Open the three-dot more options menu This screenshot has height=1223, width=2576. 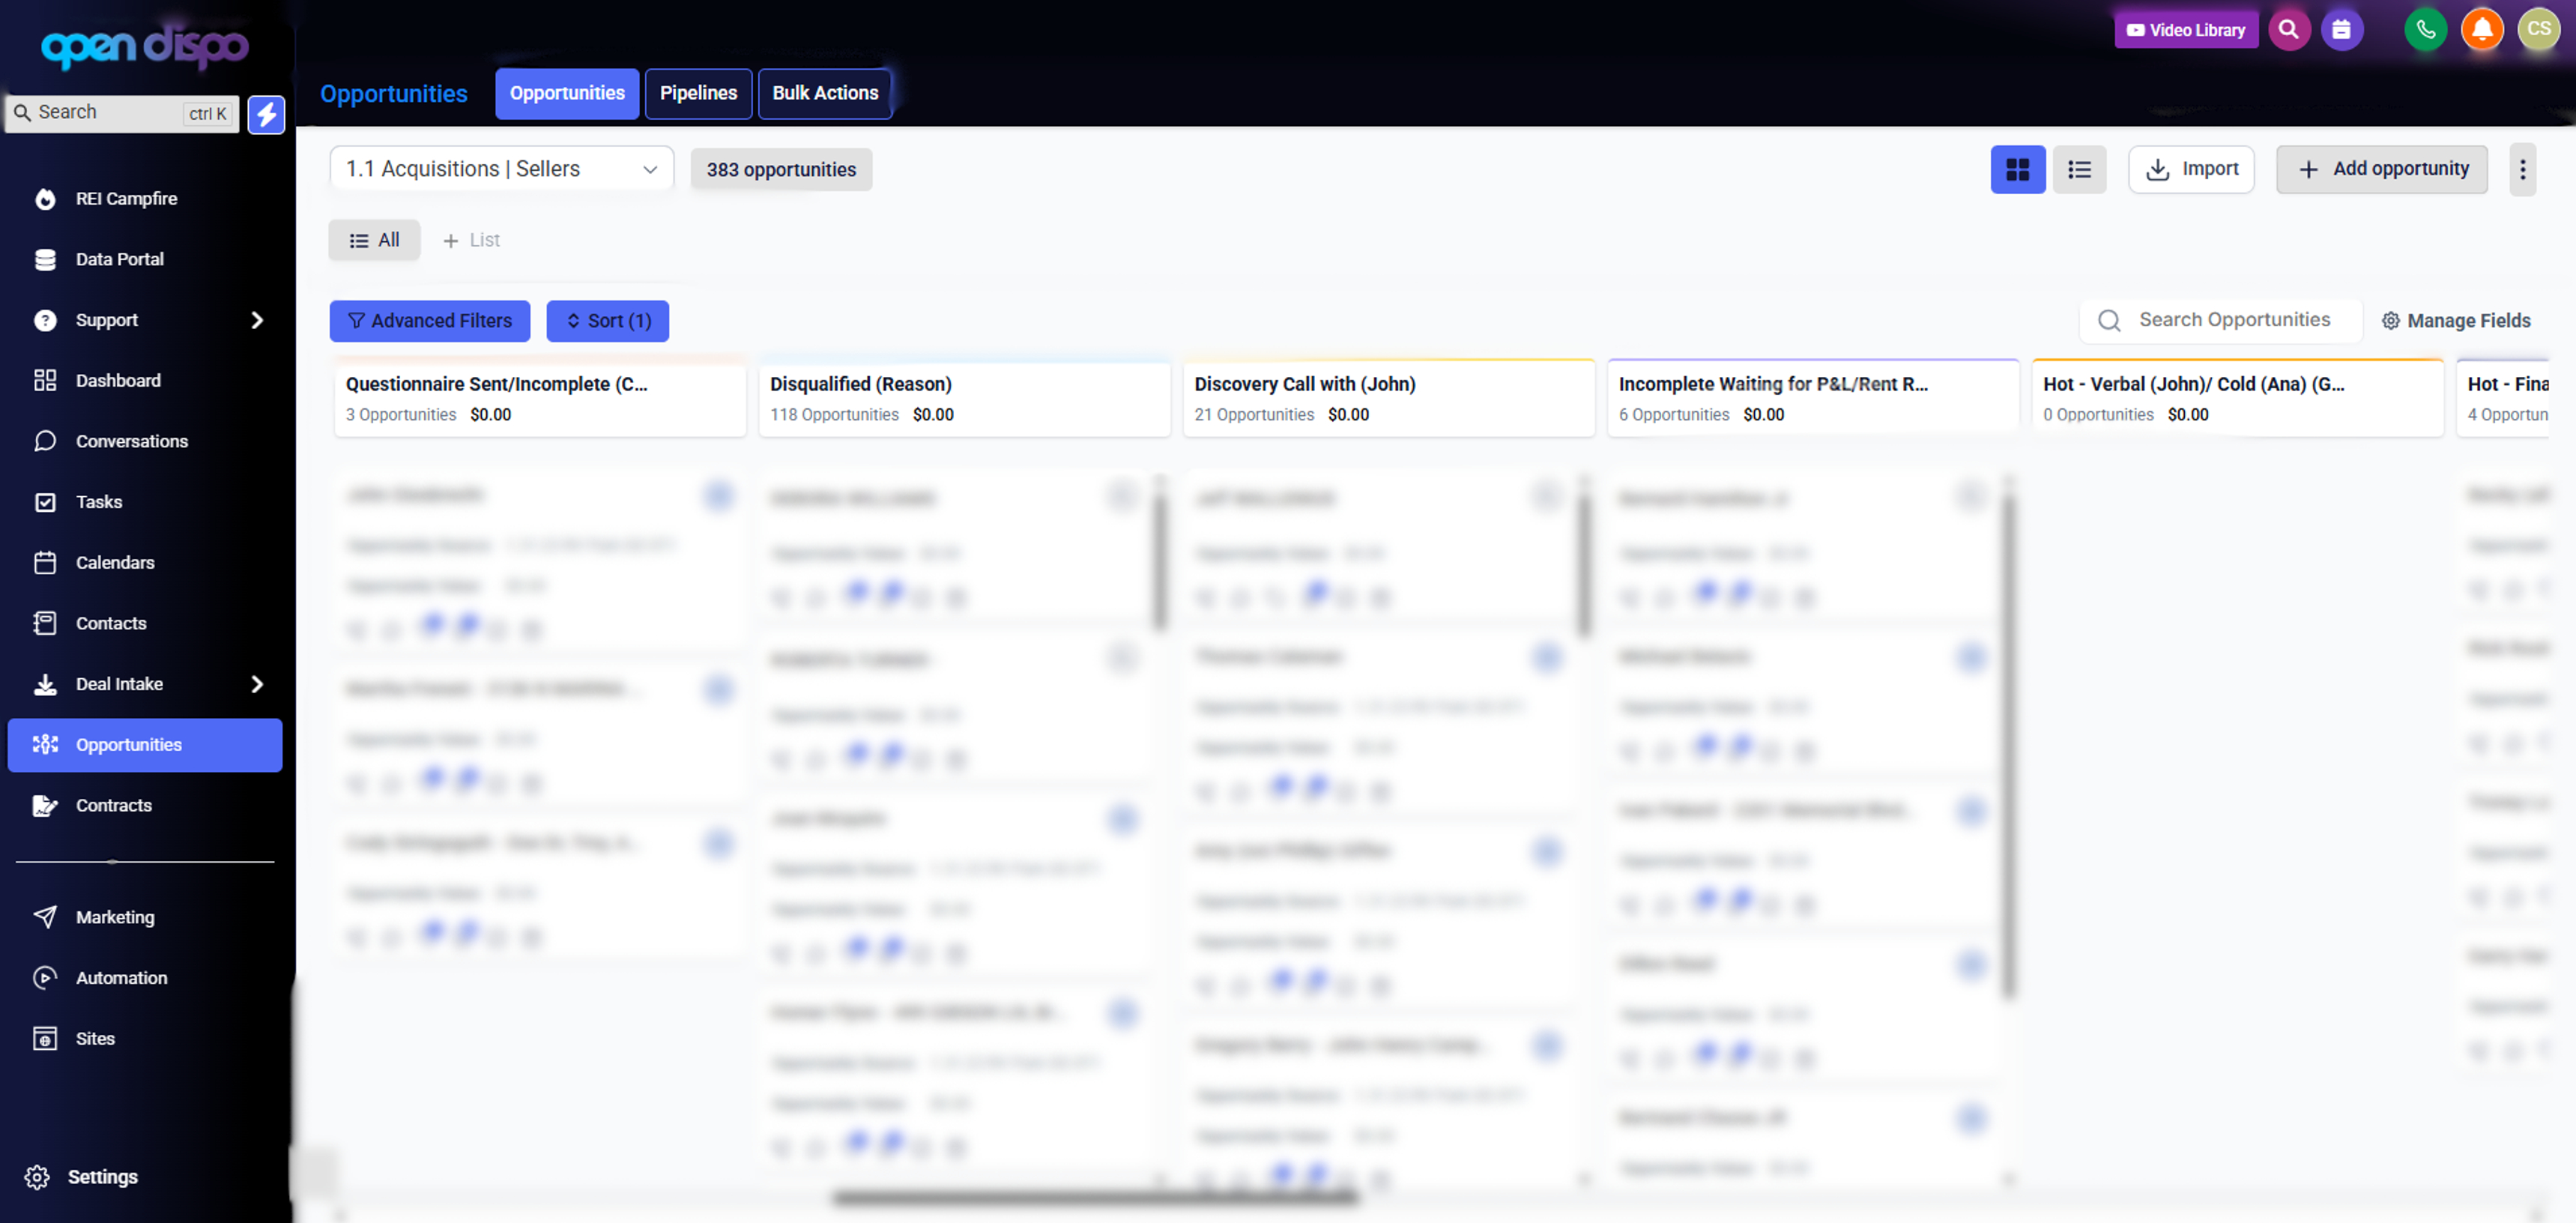pyautogui.click(x=2522, y=170)
